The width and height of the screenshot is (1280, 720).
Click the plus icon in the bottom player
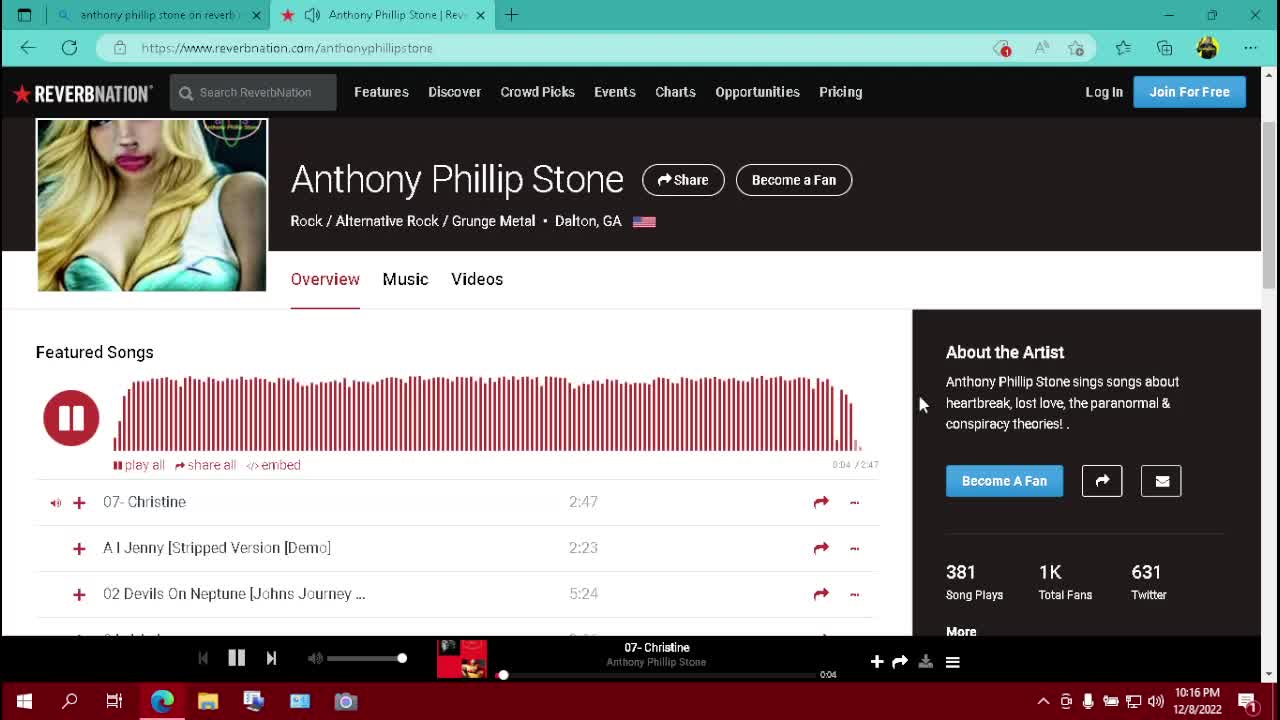point(876,661)
